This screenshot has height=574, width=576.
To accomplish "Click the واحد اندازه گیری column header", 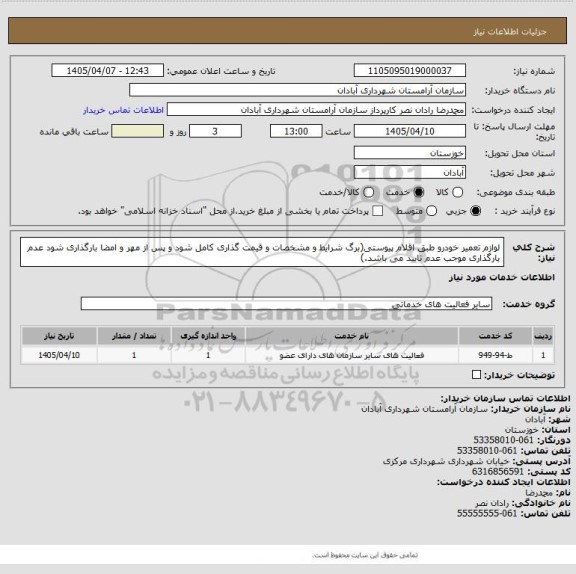I will pos(208,336).
